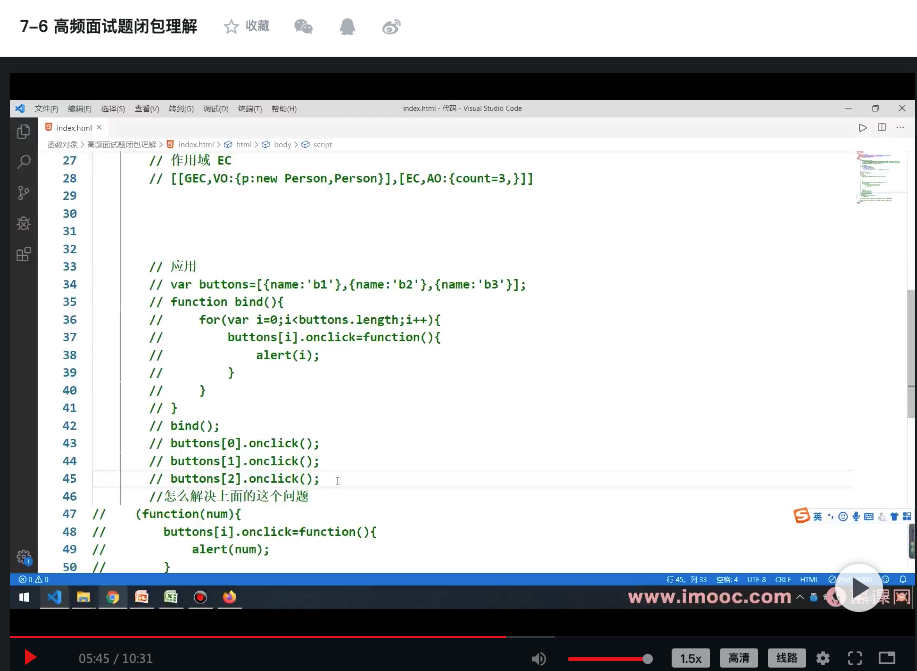This screenshot has height=671, width=917.
Task: Click the Excel icon in the taskbar
Action: pos(171,597)
